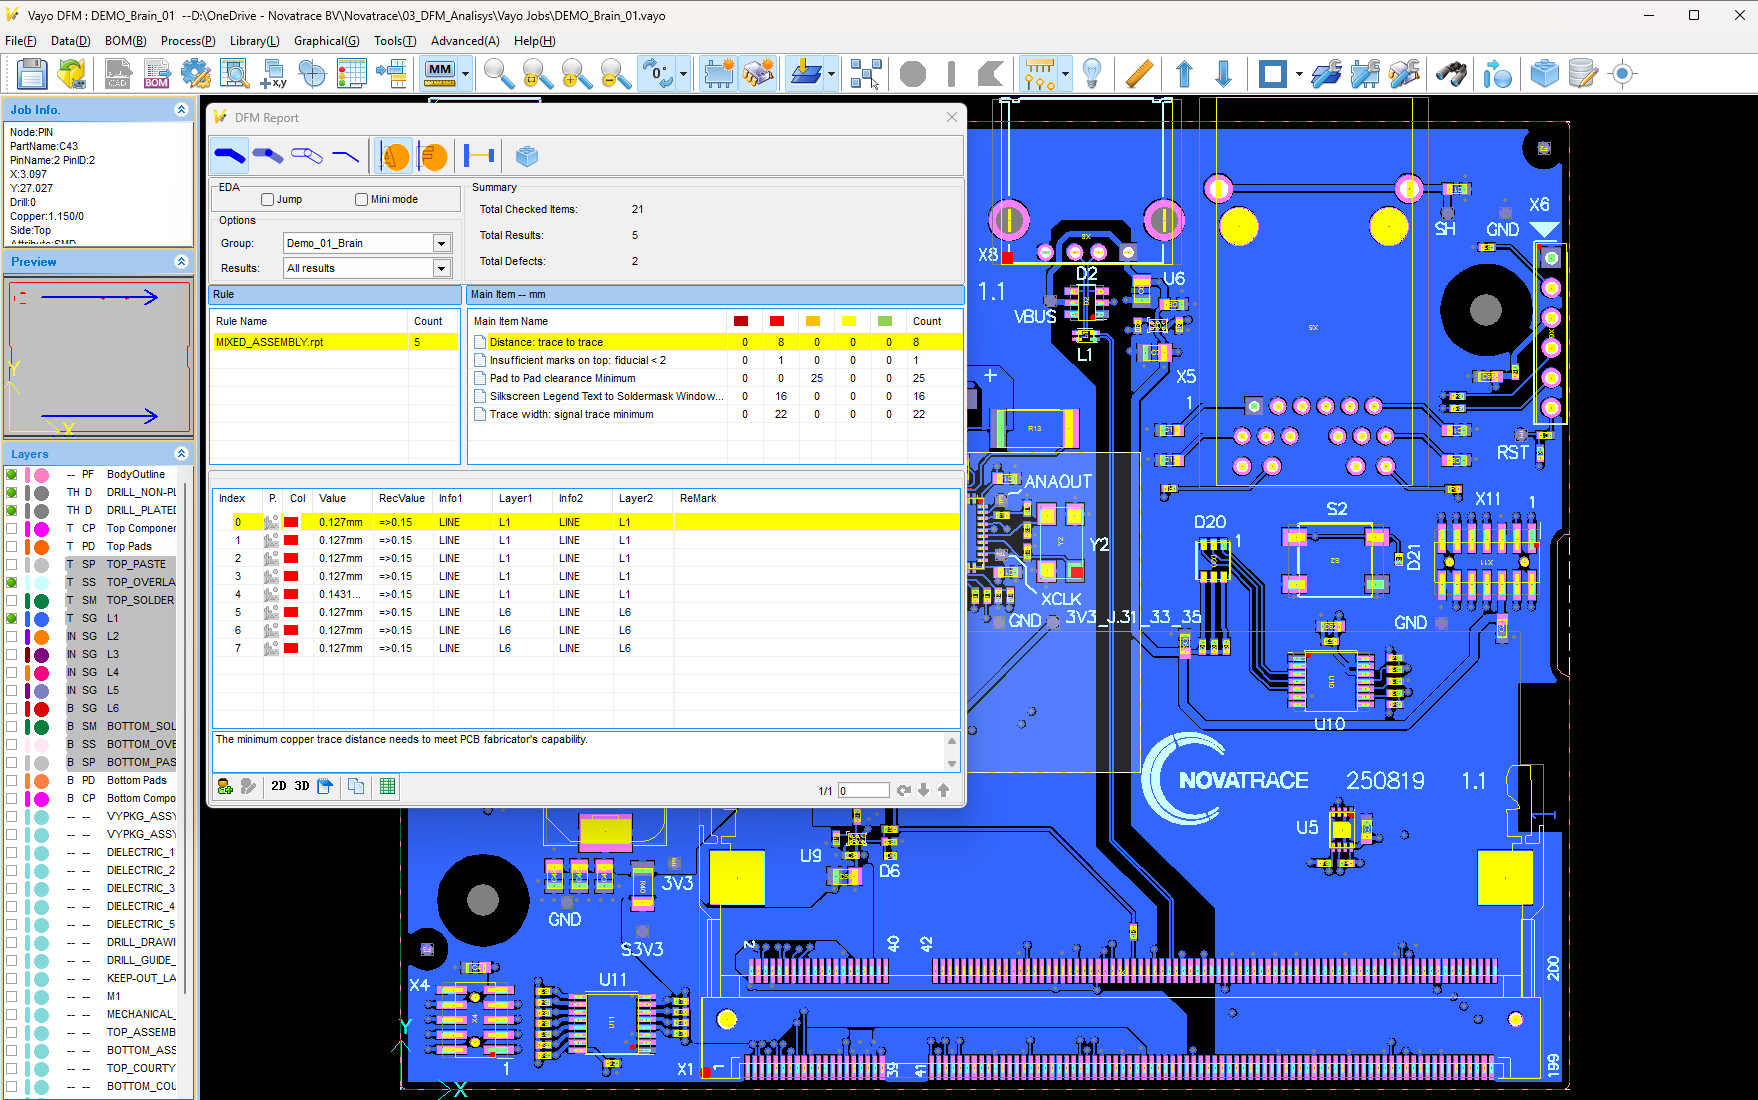Toggle the TOP_PASTE layer checkbox
Screen dimensions: 1758x1100
pos(12,565)
